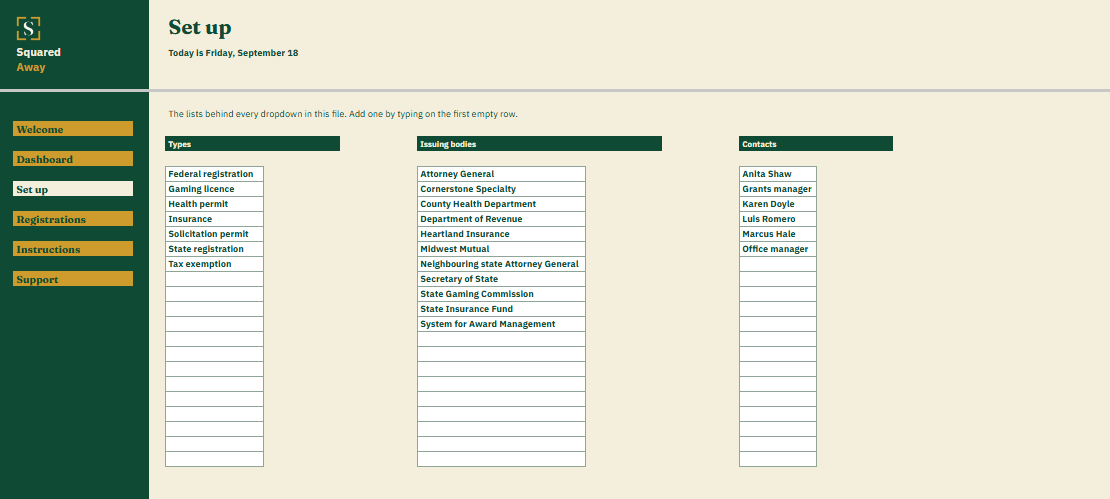Select County Health Department cell
Image resolution: width=1110 pixels, height=499 pixels.
tap(501, 204)
